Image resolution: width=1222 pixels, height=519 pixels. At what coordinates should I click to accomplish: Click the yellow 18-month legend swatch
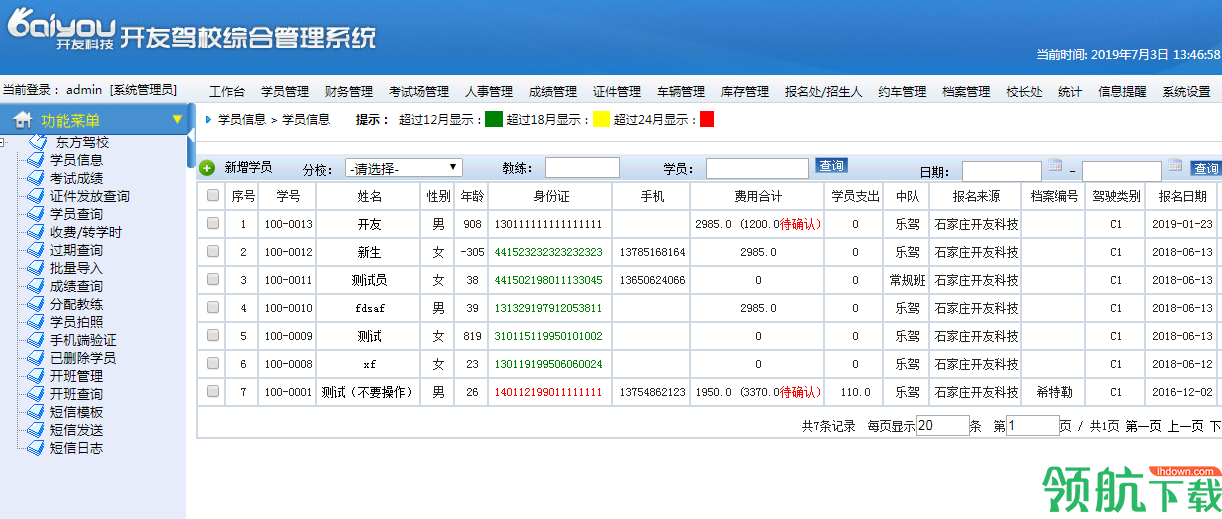(601, 120)
